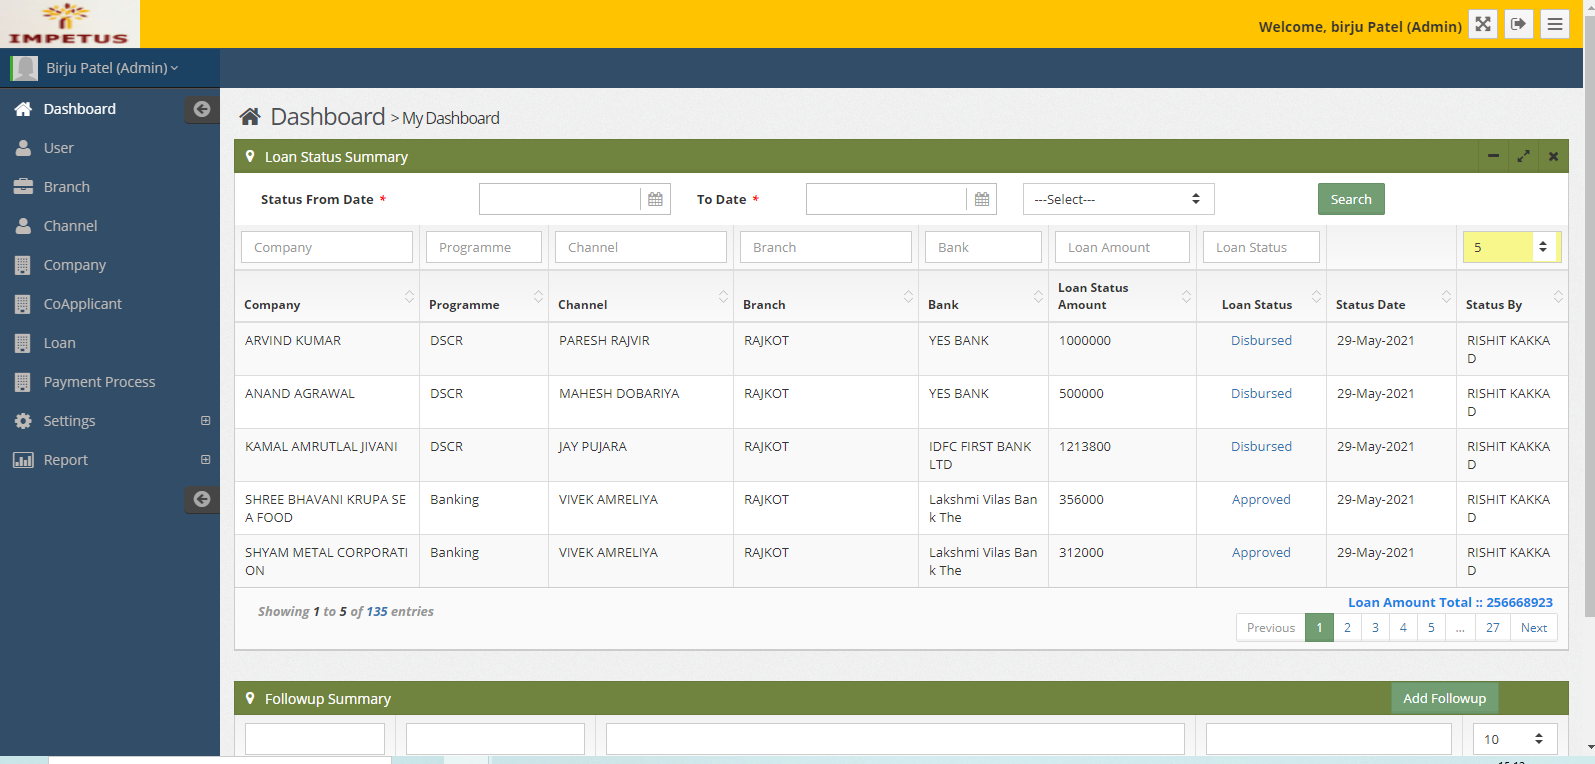Click Loan Amount Total value 256668923

click(1519, 603)
